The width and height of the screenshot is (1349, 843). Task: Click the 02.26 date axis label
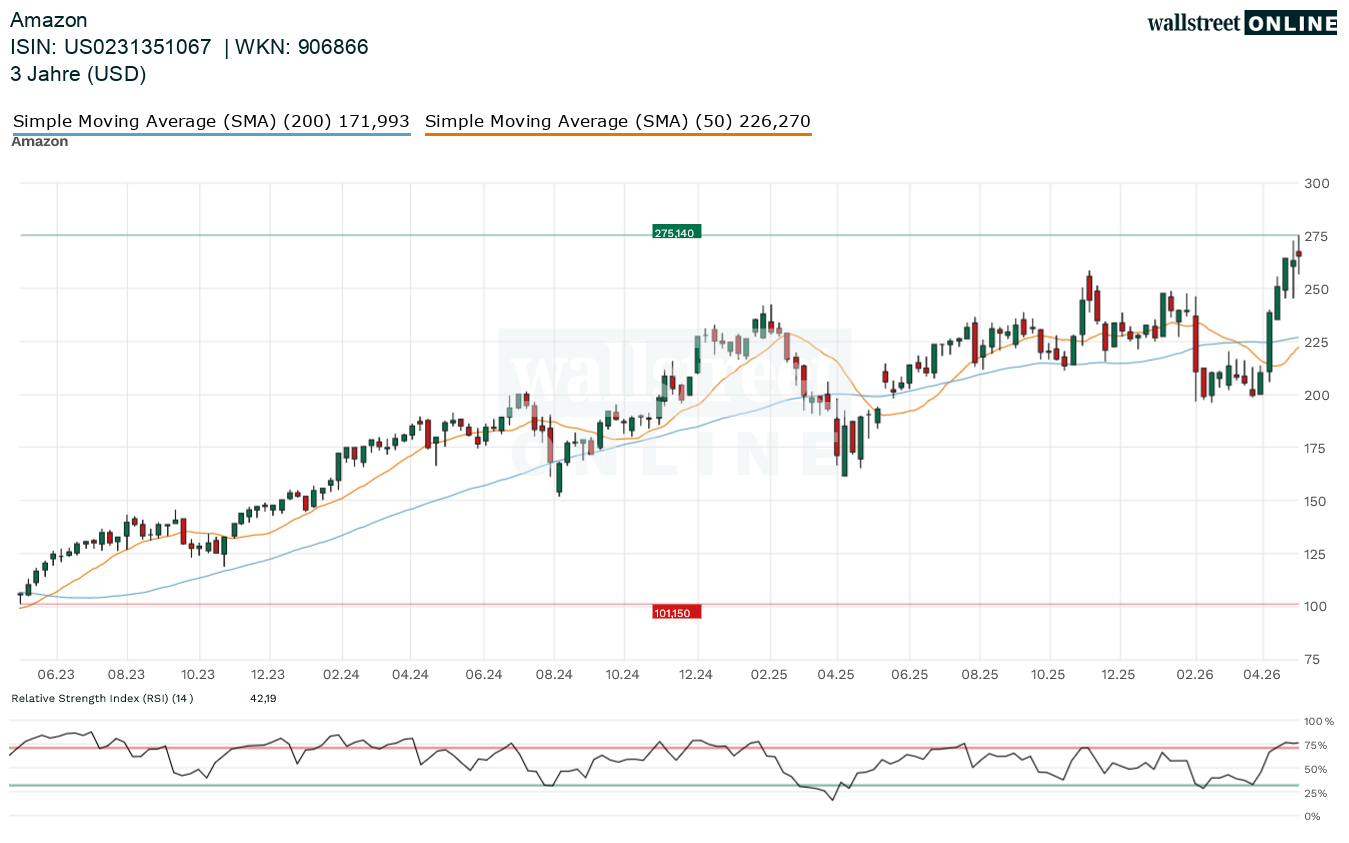tap(1195, 676)
